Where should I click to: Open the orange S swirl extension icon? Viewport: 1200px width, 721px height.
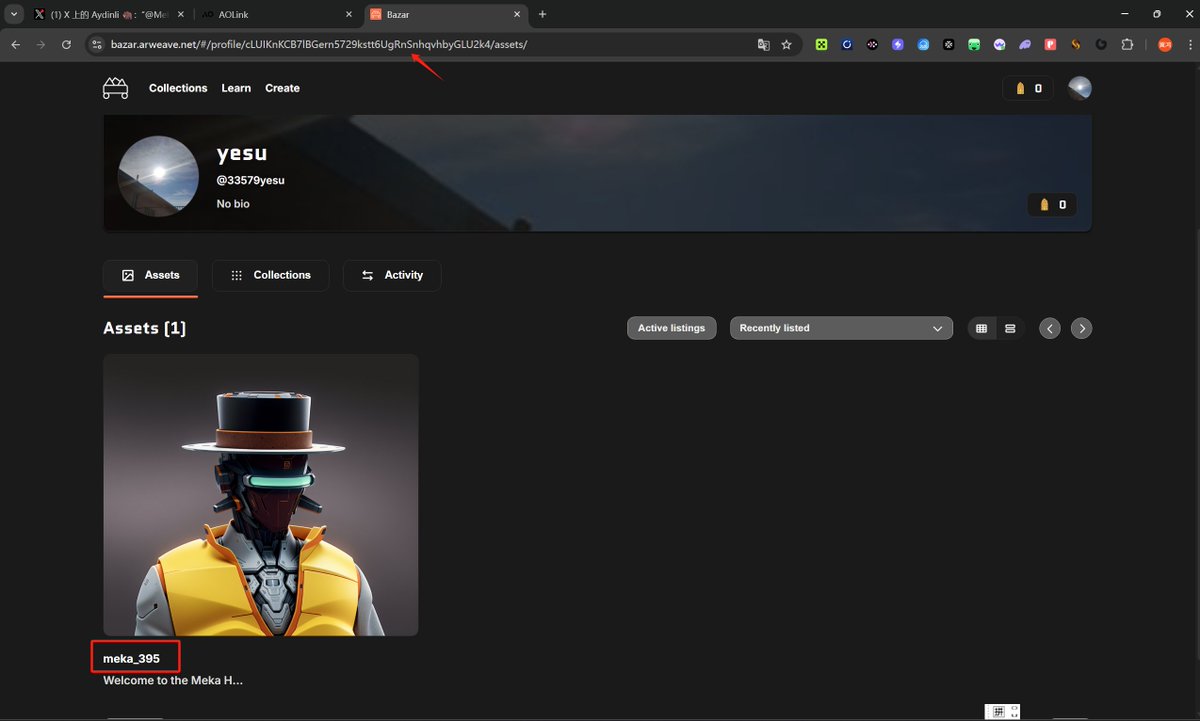[1076, 45]
